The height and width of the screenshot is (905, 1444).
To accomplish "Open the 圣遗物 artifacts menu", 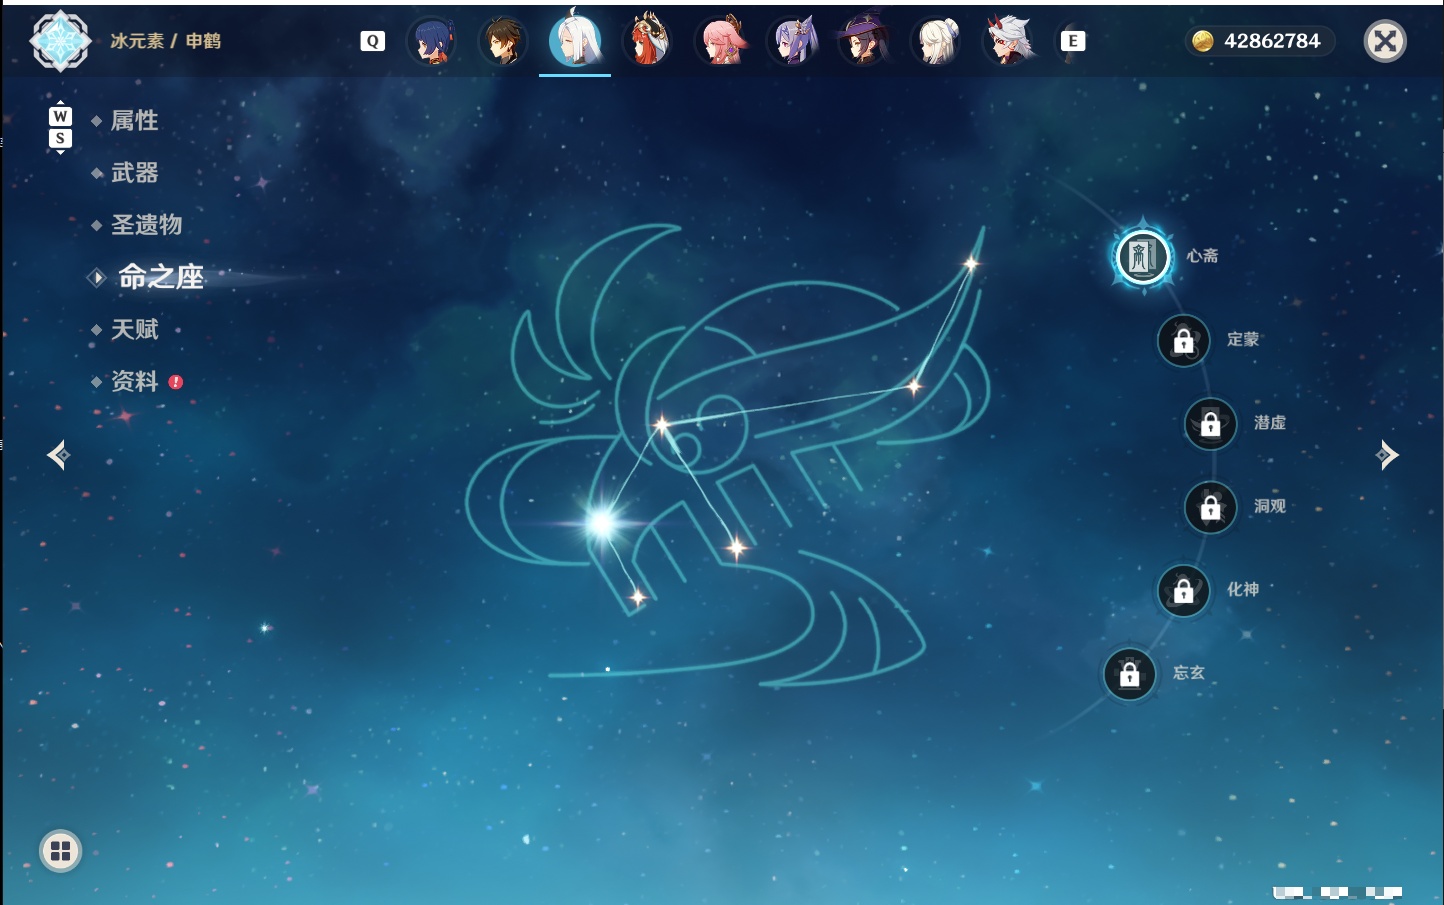I will pyautogui.click(x=146, y=225).
